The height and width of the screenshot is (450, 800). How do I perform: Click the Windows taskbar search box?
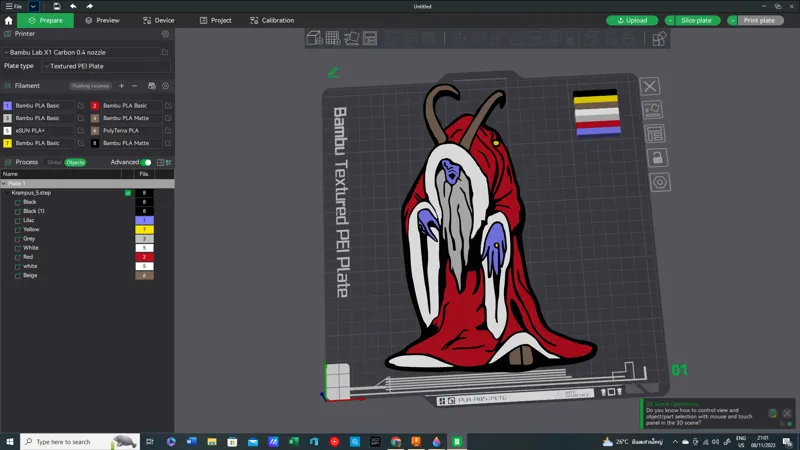click(x=80, y=441)
